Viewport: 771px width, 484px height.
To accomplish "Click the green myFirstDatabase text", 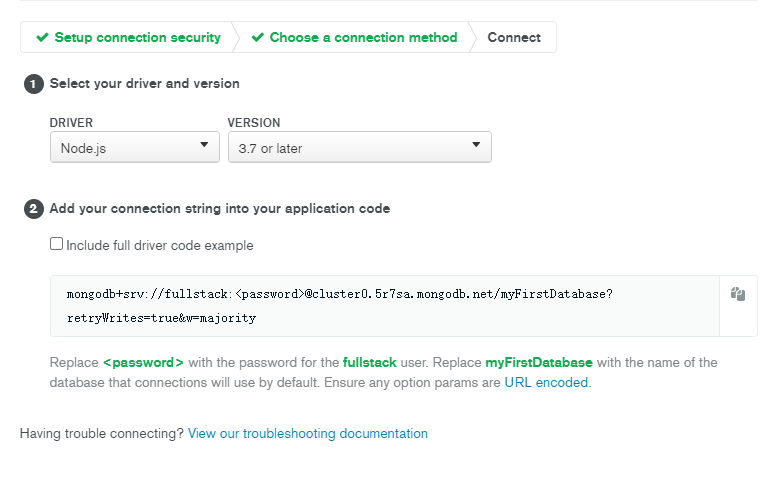I will coord(539,363).
